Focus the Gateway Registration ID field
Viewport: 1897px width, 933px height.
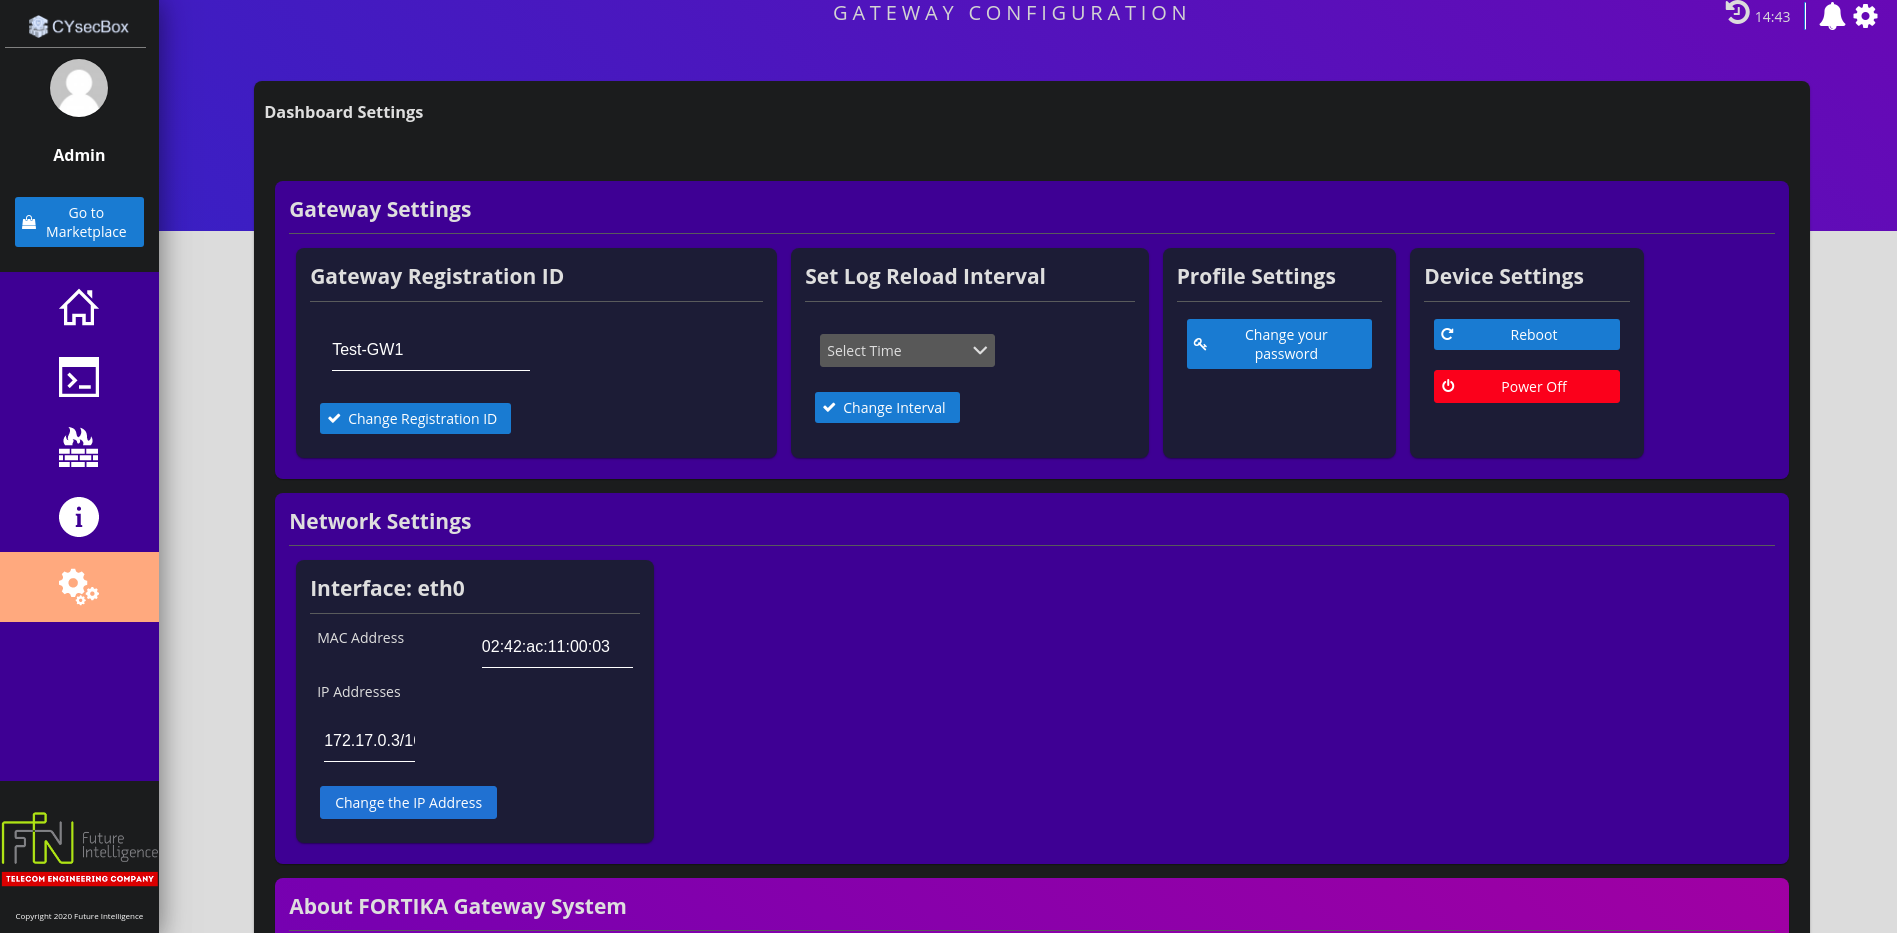point(430,350)
